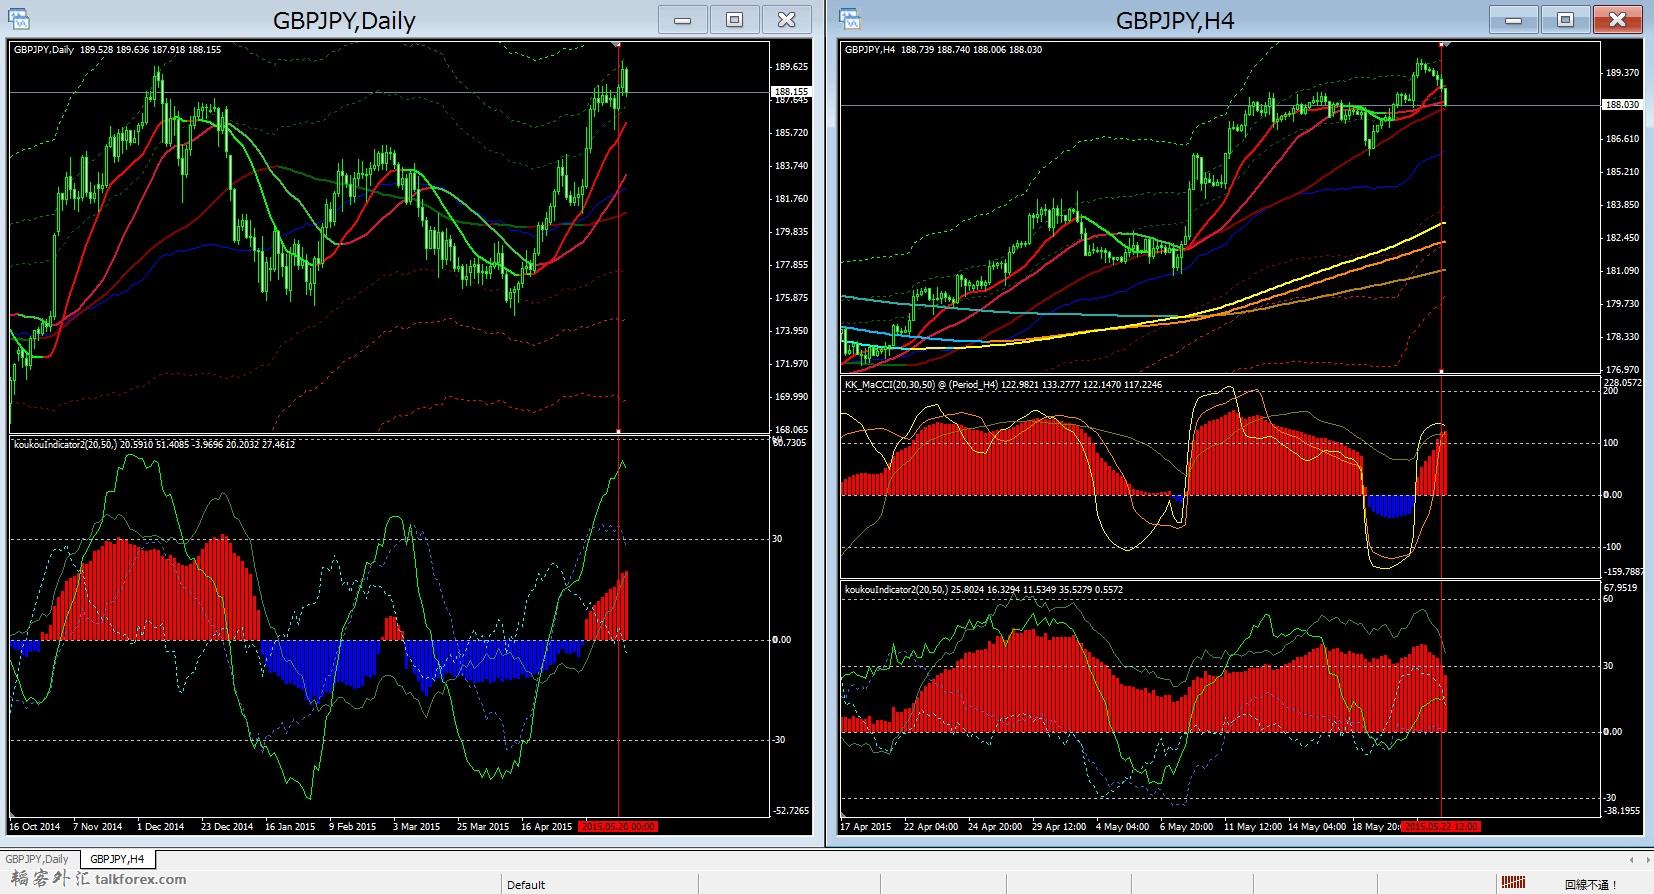This screenshot has height=894, width=1654.
Task: Click the connection status bars icon
Action: 1513,883
